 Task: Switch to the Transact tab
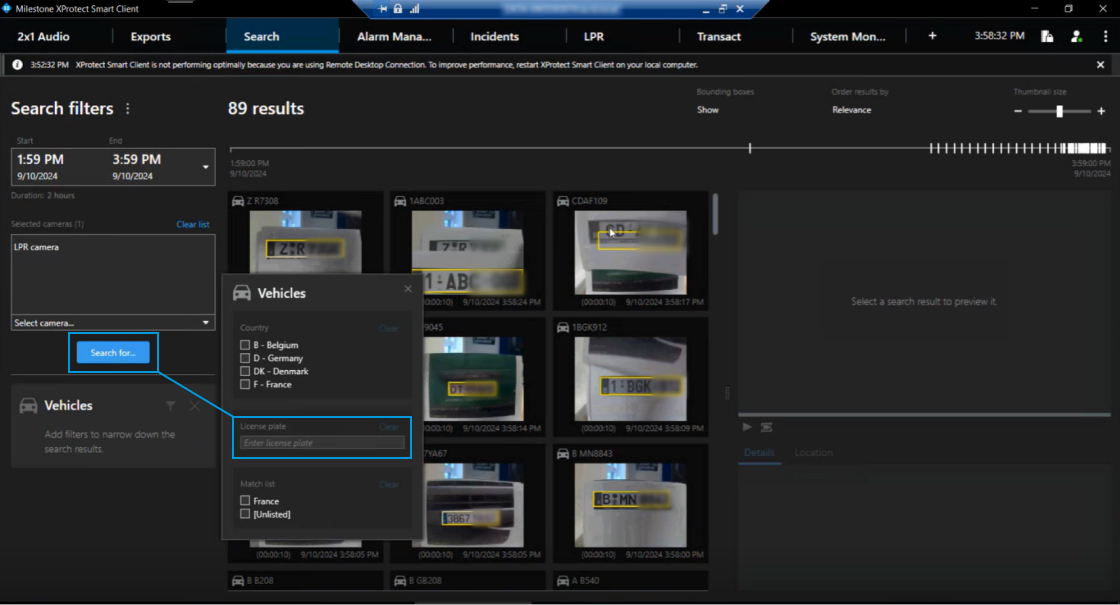(719, 36)
